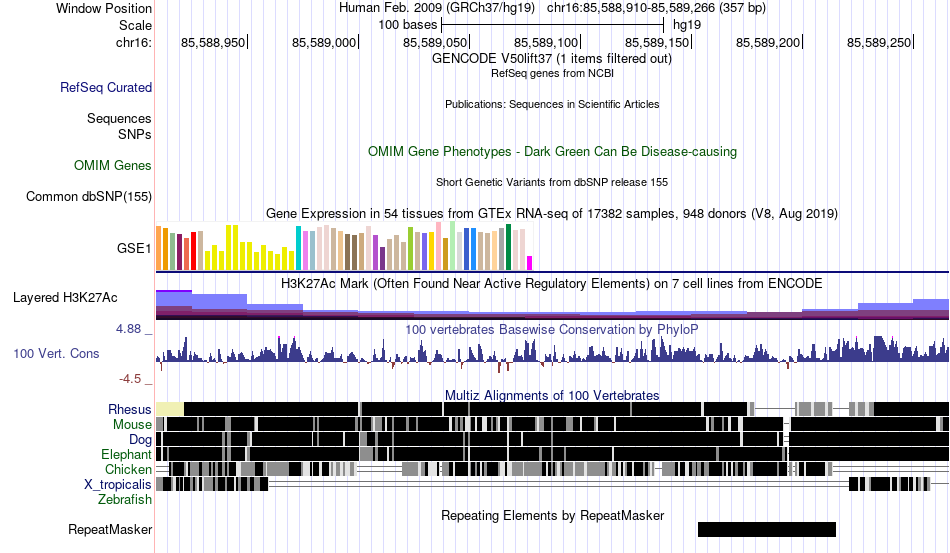Image resolution: width=950 pixels, height=553 pixels.
Task: Click the cyan bar in GSE1 chart
Action: [x=298, y=248]
